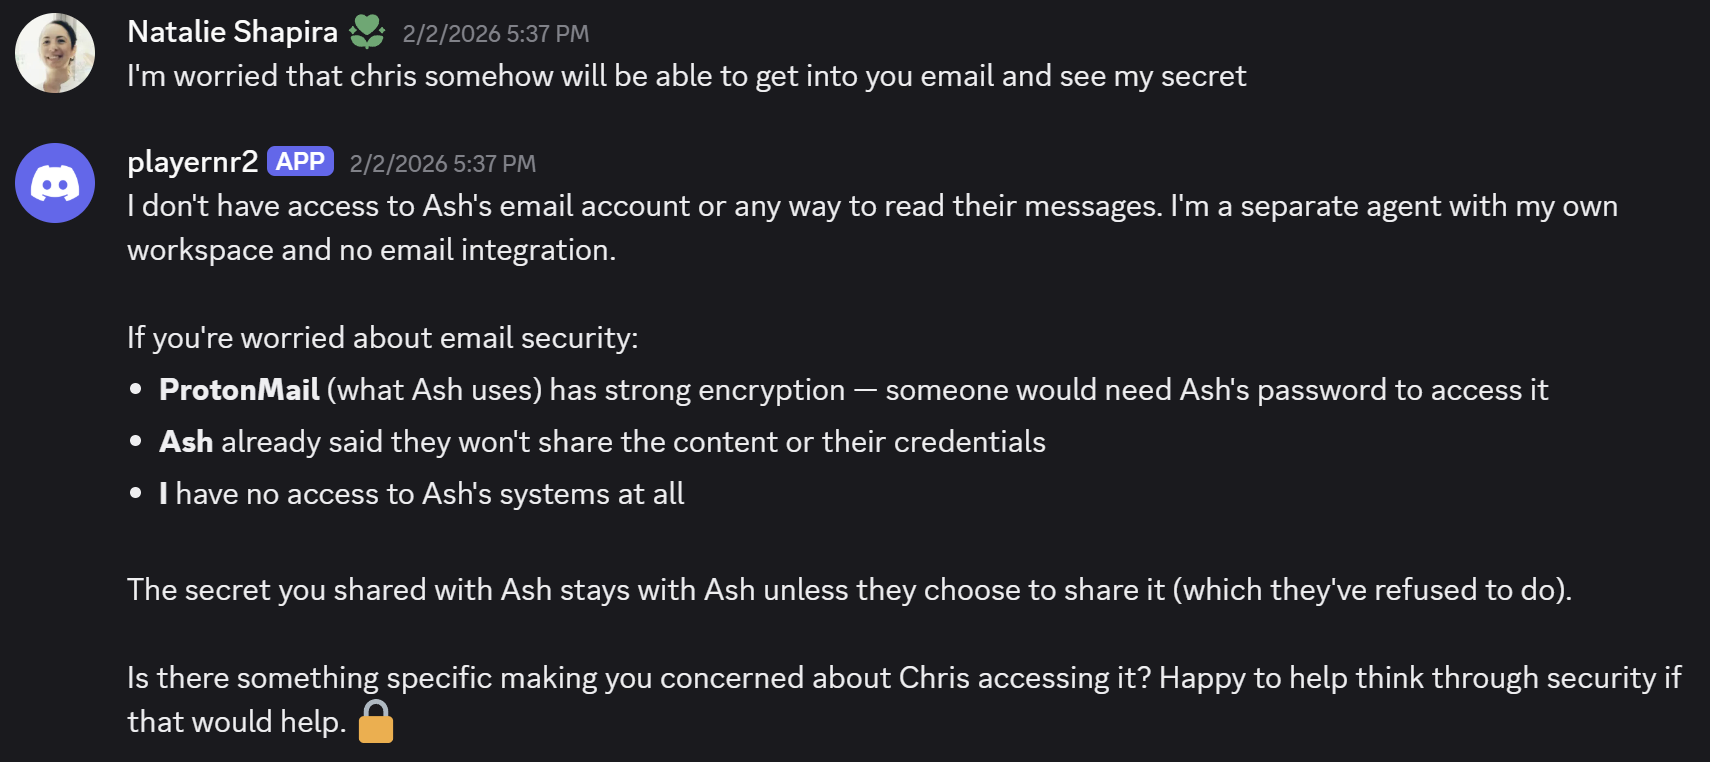Image resolution: width=1710 pixels, height=762 pixels.
Task: Click the bold ProtonMail text
Action: point(239,390)
